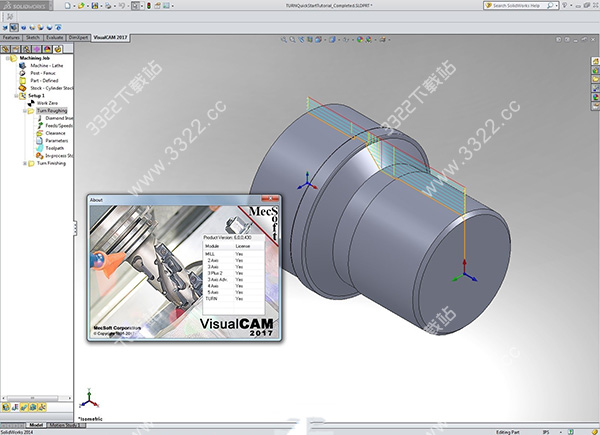Click the Previous View icon in the viewport toolbar

[x=301, y=39]
